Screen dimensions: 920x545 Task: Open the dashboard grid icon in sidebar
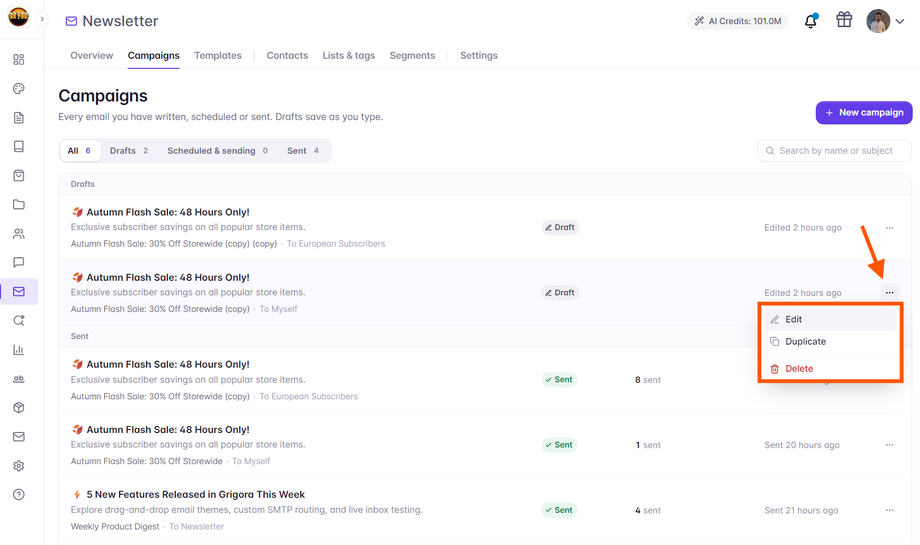click(x=19, y=59)
